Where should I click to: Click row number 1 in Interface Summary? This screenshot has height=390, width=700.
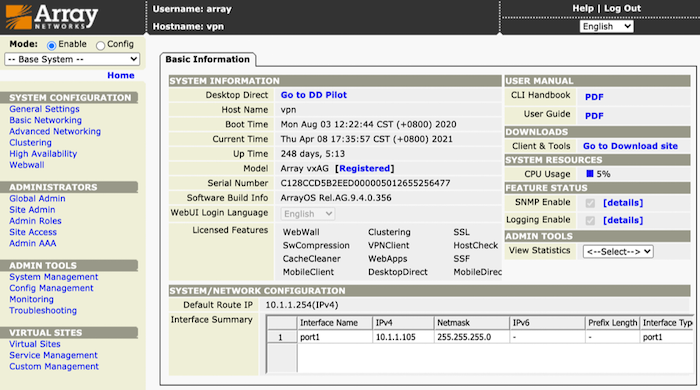[x=282, y=337]
